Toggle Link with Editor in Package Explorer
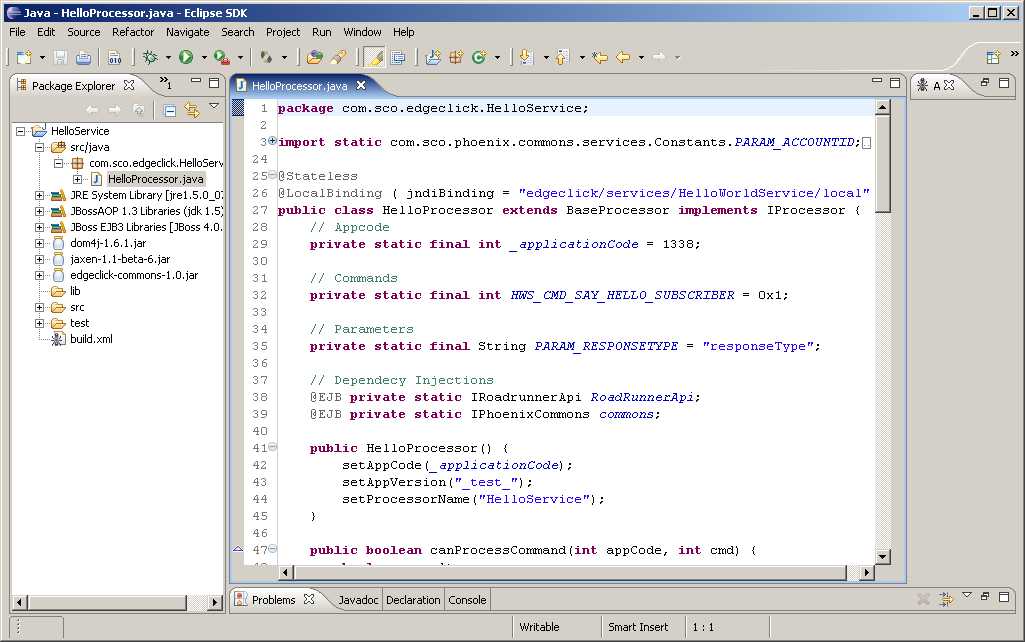The image size is (1025, 642). pyautogui.click(x=192, y=110)
